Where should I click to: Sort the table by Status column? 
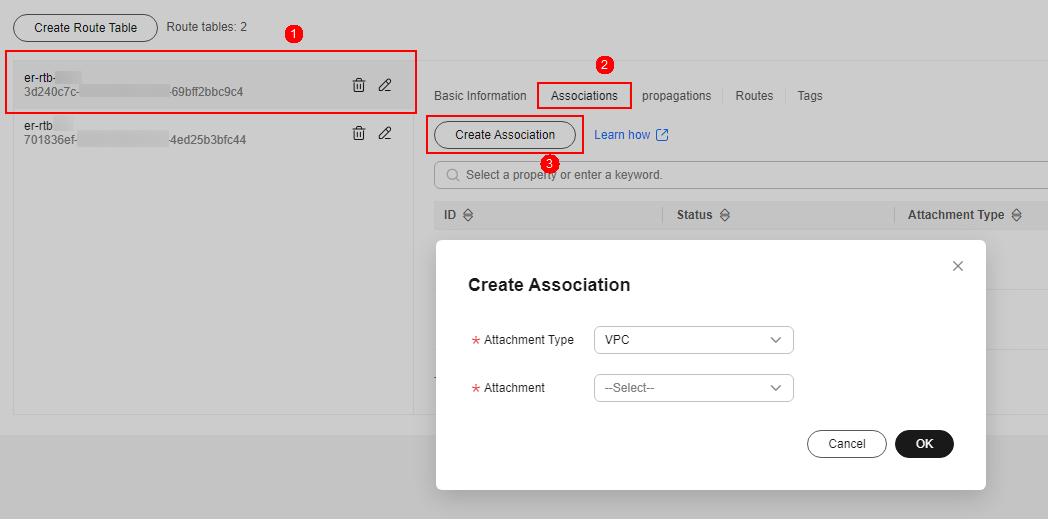click(x=725, y=215)
